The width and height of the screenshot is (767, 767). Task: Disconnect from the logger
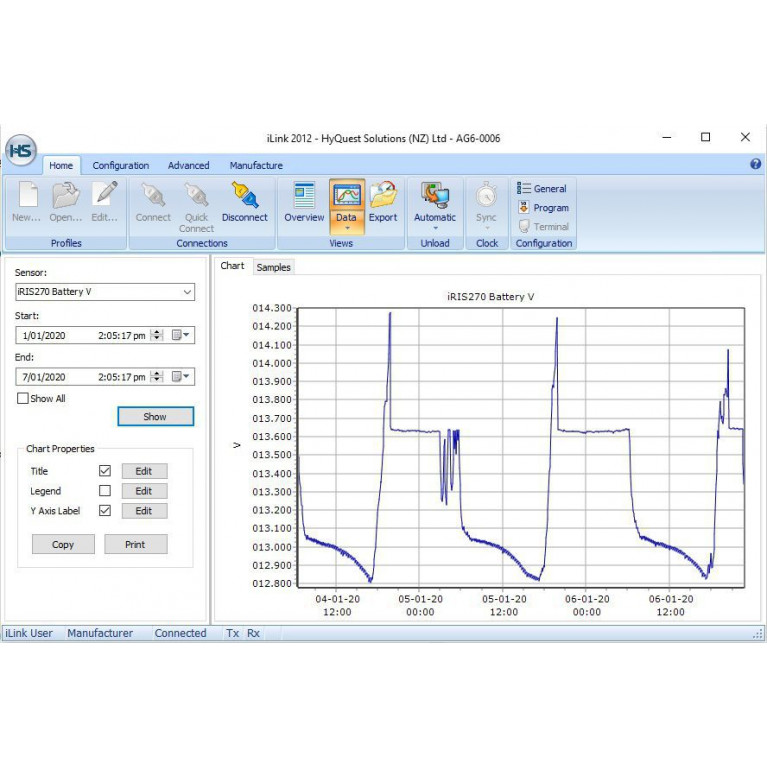point(245,202)
